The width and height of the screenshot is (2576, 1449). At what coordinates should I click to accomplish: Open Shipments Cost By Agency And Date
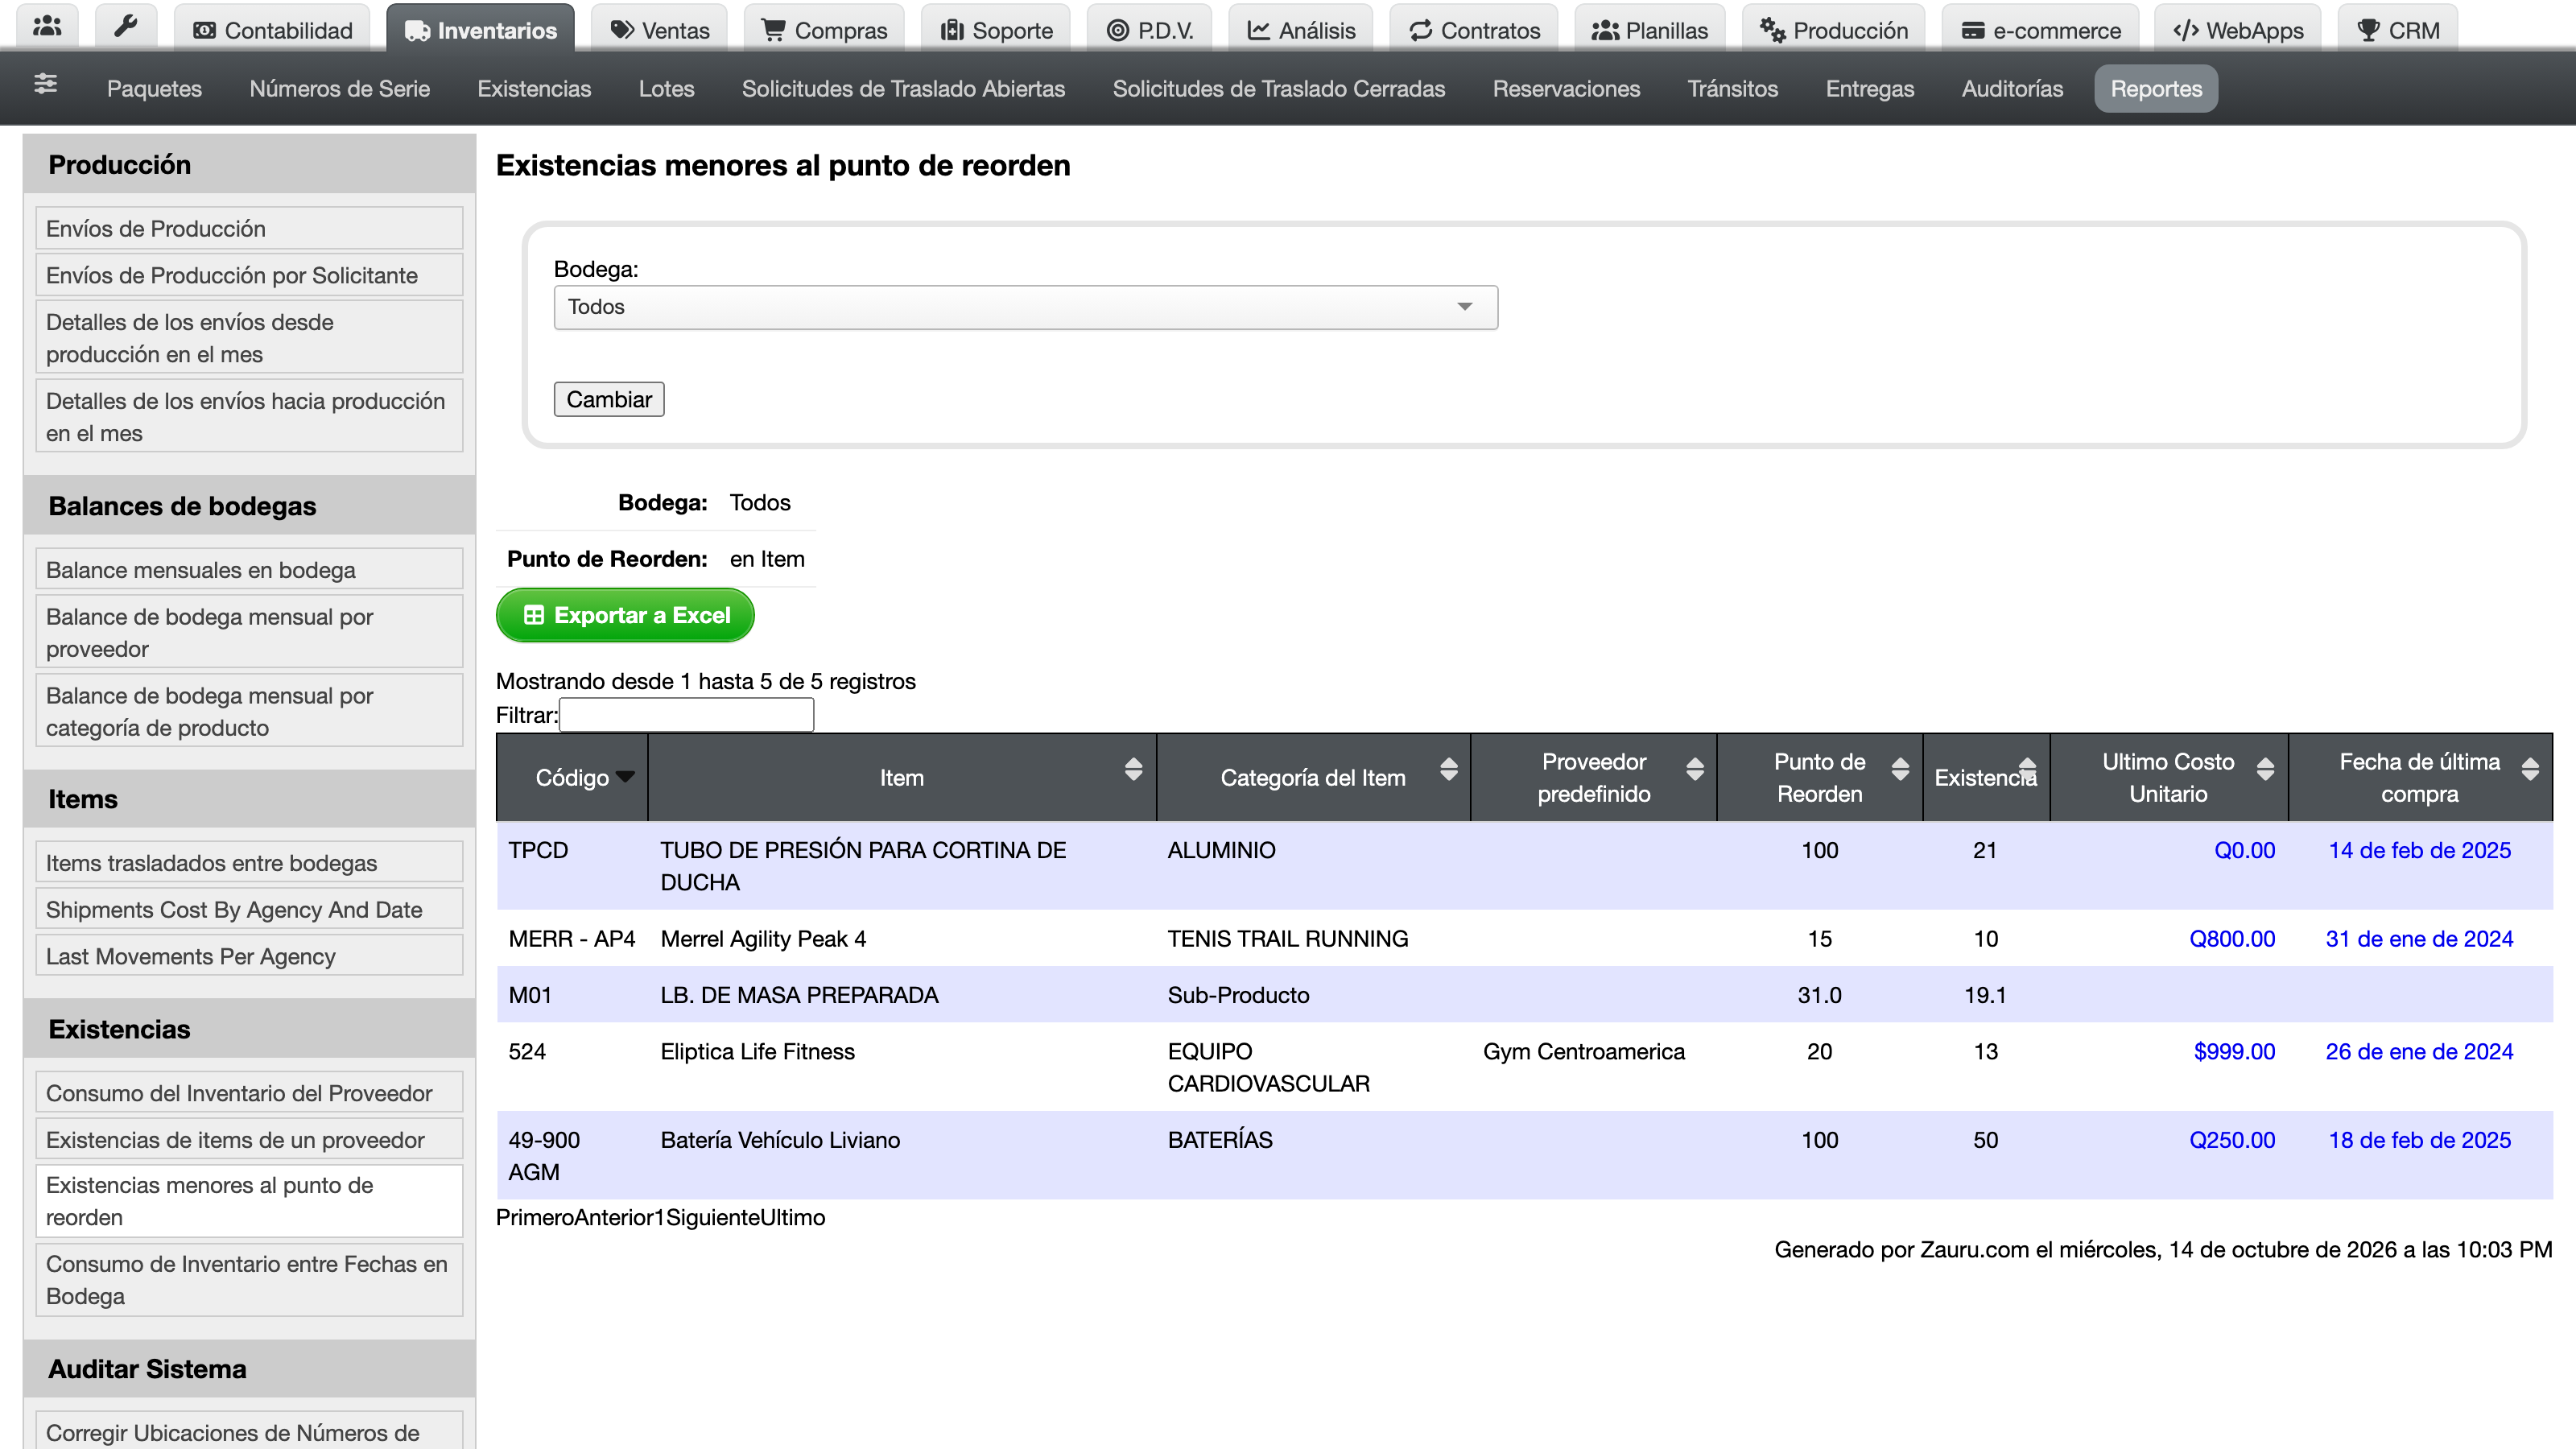pyautogui.click(x=249, y=909)
